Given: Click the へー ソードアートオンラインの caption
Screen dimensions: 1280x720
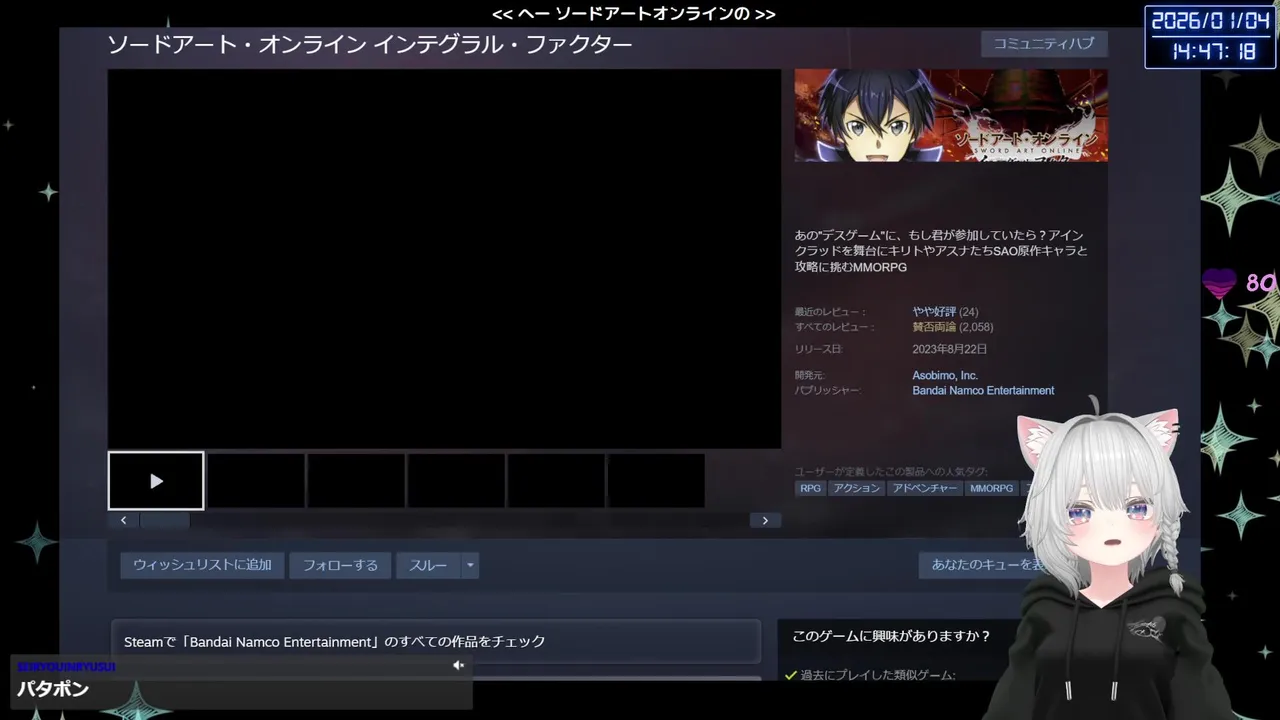Looking at the screenshot, I should tap(634, 14).
